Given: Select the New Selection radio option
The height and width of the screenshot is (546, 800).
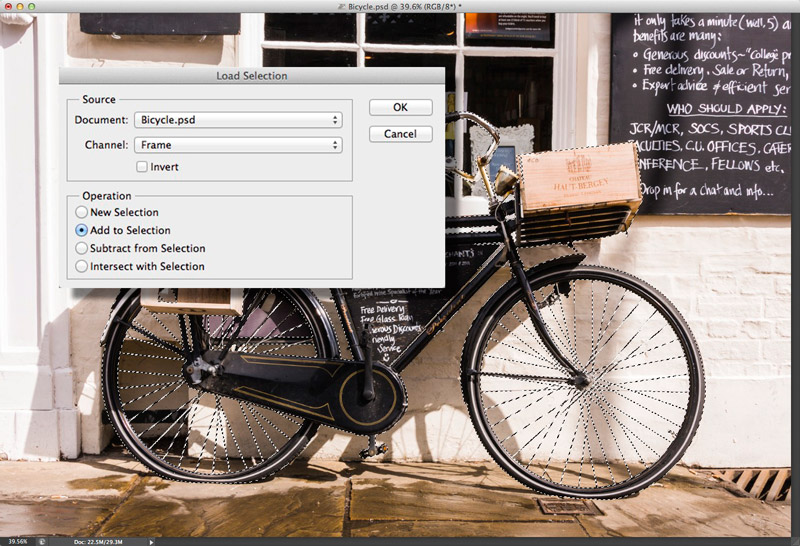Looking at the screenshot, I should coord(82,212).
